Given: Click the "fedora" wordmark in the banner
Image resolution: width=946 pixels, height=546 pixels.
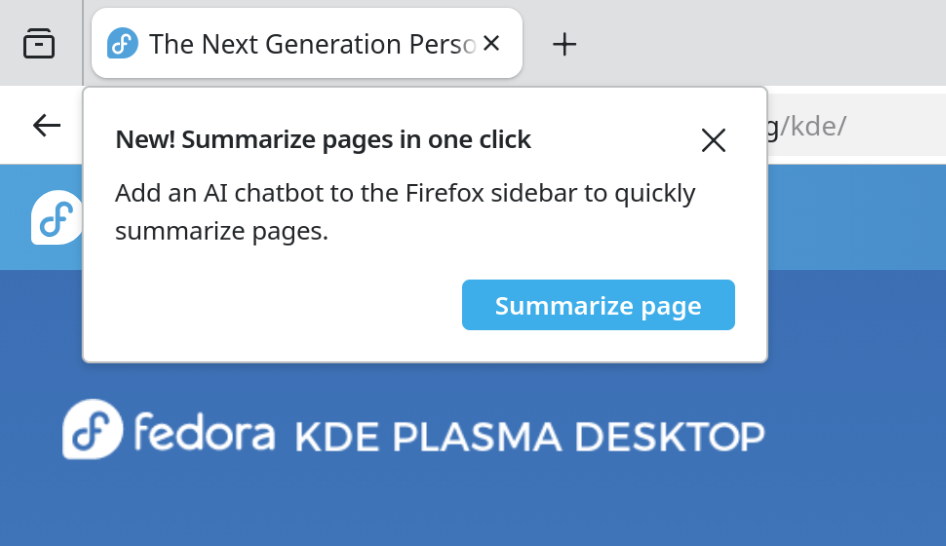Looking at the screenshot, I should (204, 434).
